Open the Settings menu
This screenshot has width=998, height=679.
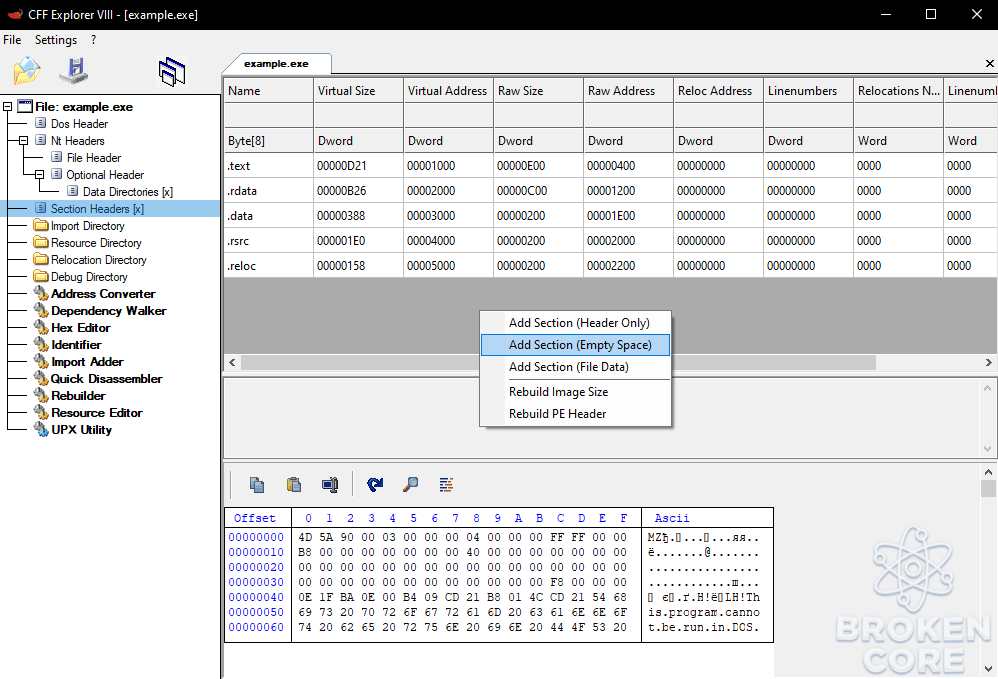pyautogui.click(x=56, y=40)
